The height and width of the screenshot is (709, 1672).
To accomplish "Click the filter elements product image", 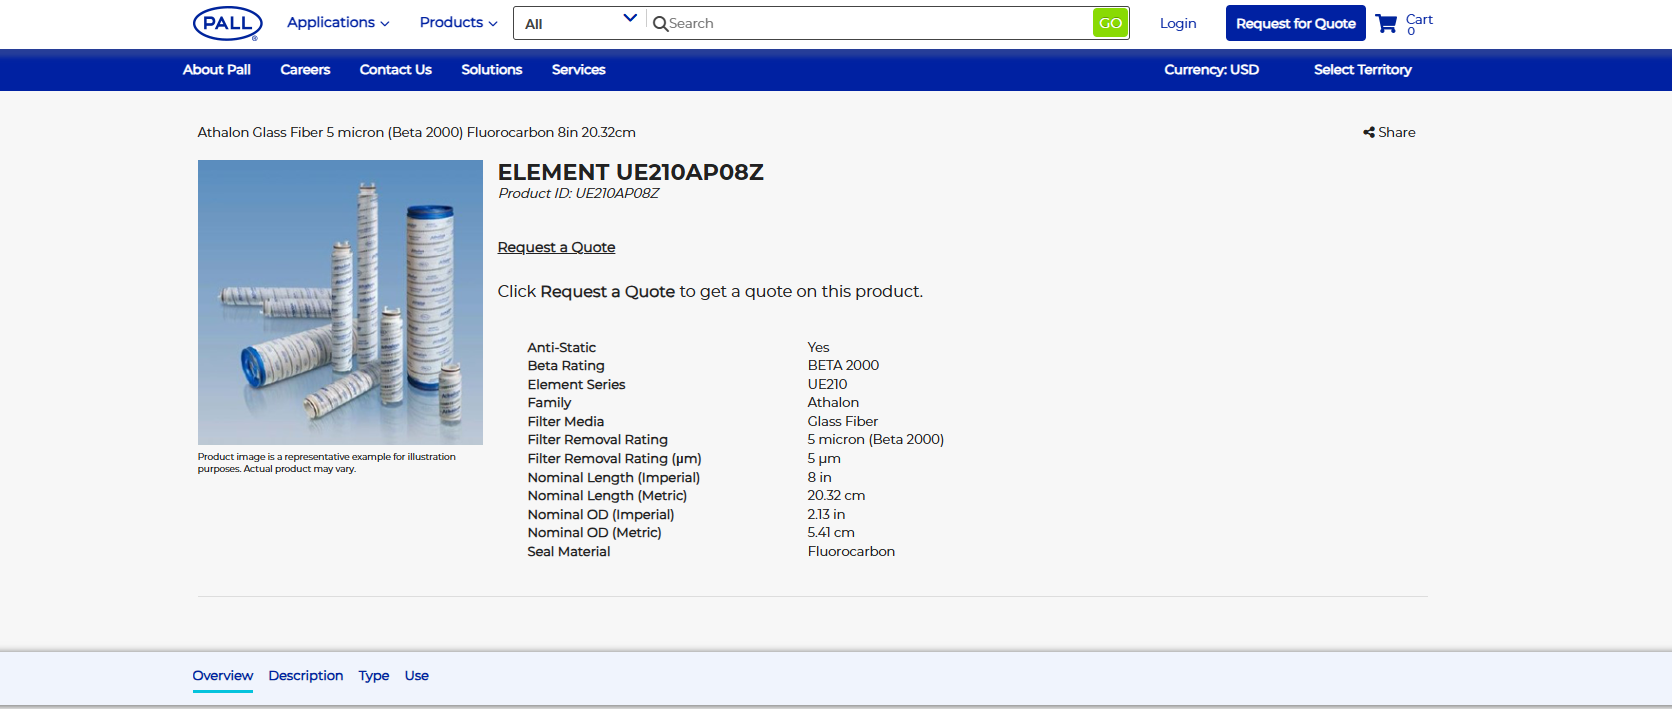I will (x=340, y=302).
